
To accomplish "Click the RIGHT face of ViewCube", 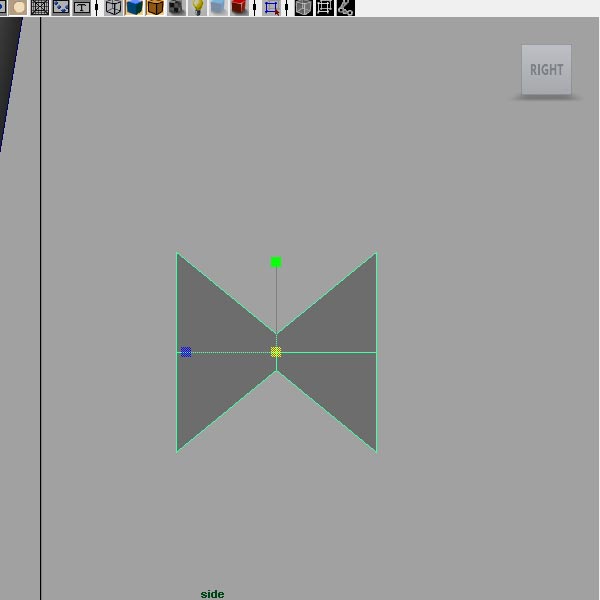I will (x=546, y=70).
